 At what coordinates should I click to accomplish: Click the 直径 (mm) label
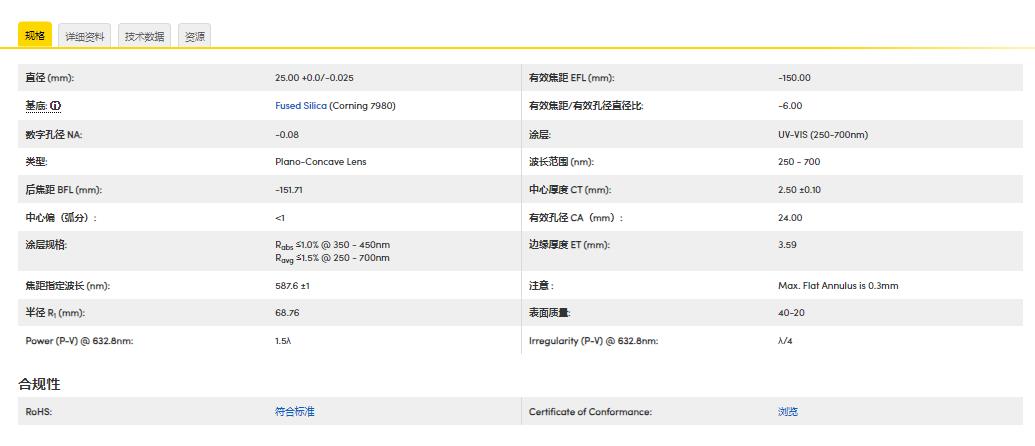[x=50, y=78]
